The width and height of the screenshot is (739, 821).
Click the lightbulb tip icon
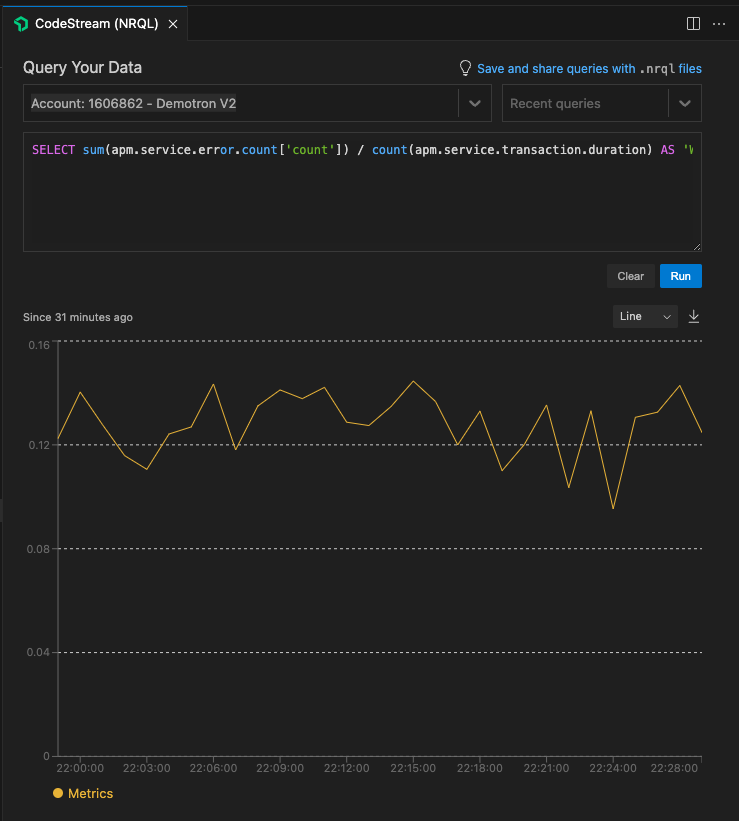465,68
